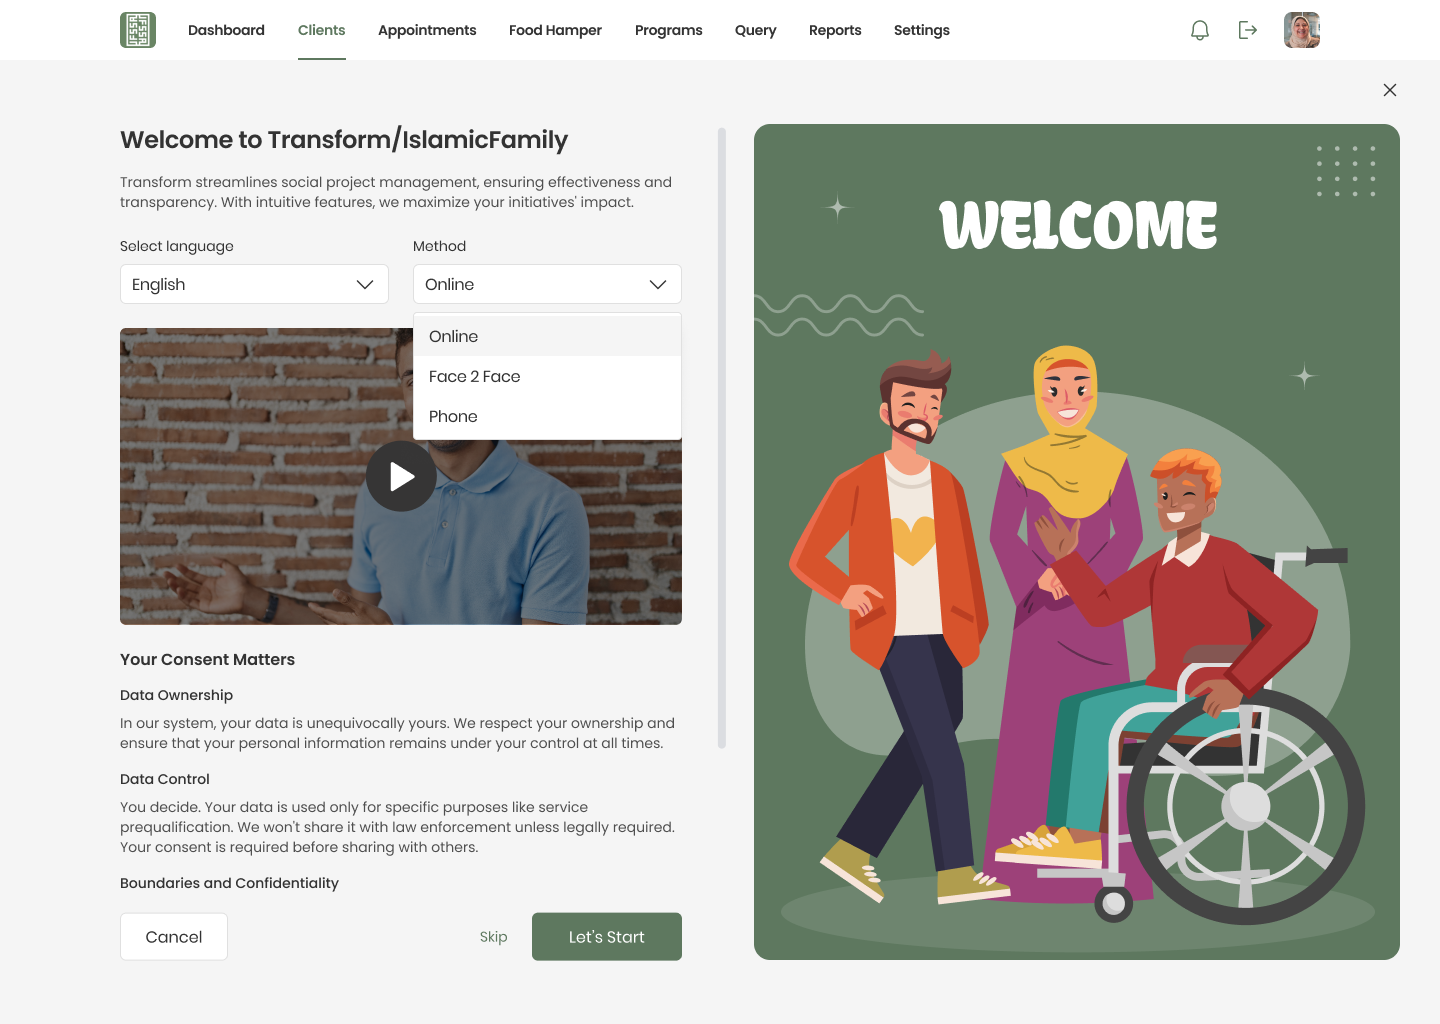Switch to Food Hamper section
Screen dimensions: 1440x1024
click(555, 30)
